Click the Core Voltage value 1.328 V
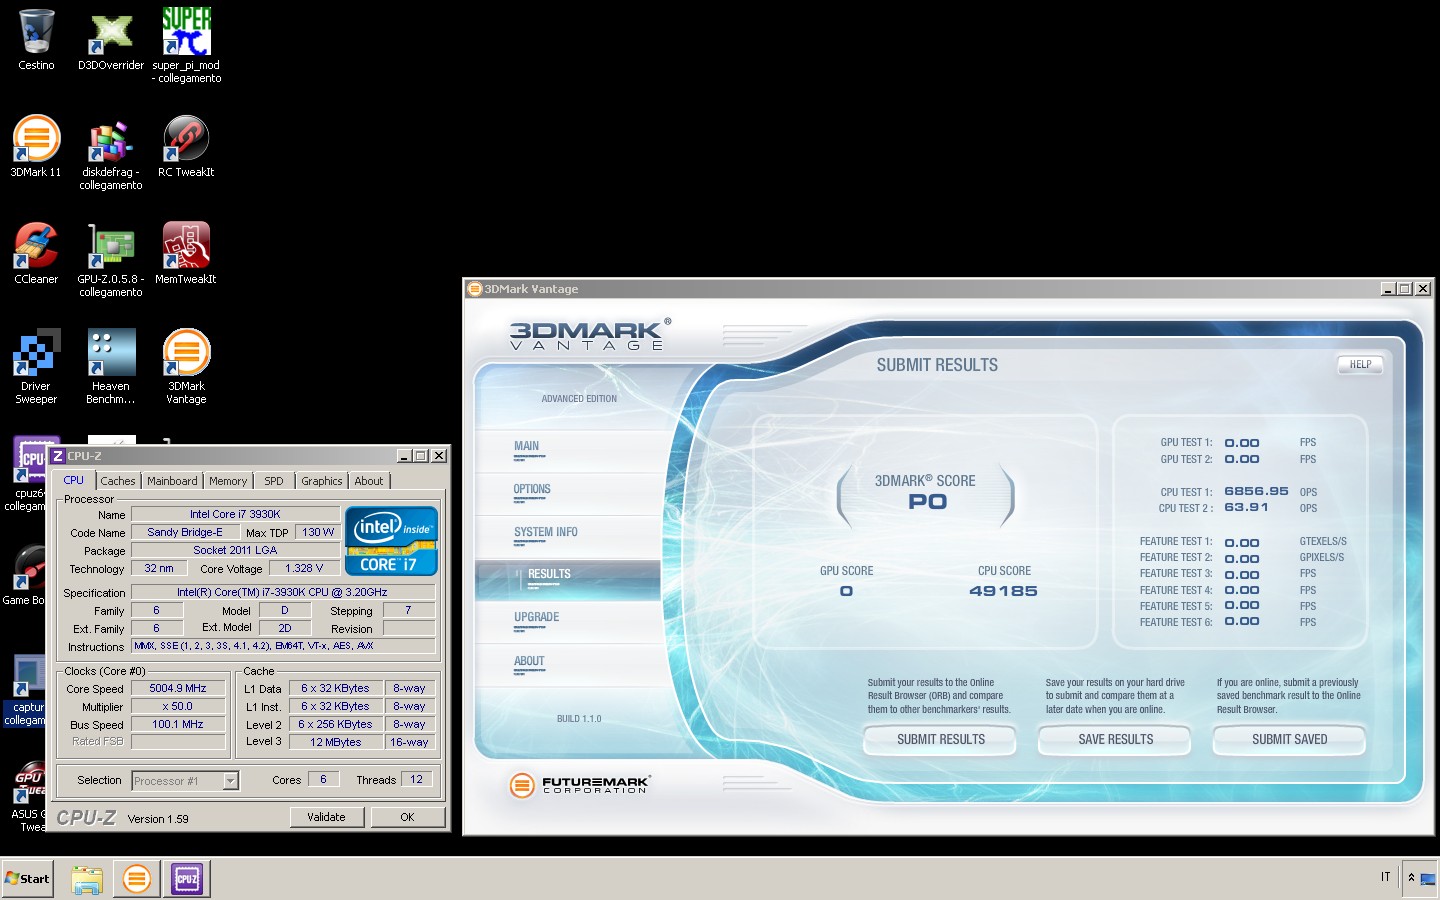Image resolution: width=1440 pixels, height=900 pixels. click(x=304, y=568)
